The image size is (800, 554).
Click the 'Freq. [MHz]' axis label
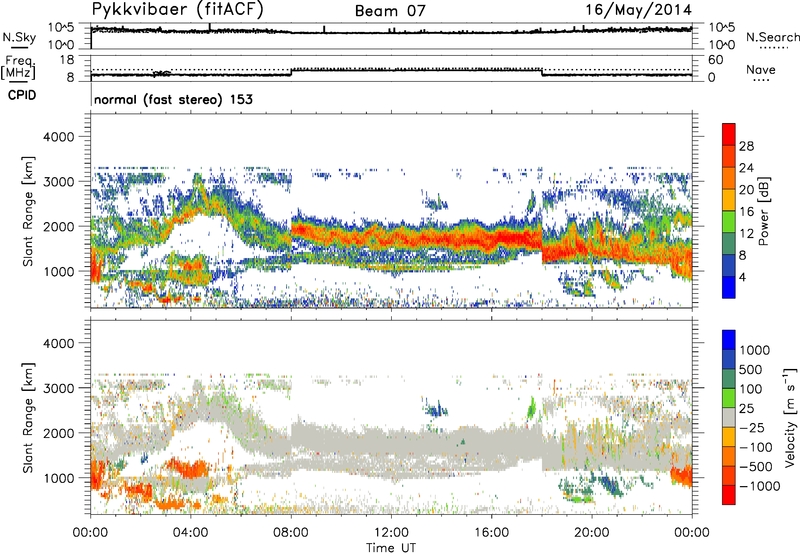(x=18, y=68)
